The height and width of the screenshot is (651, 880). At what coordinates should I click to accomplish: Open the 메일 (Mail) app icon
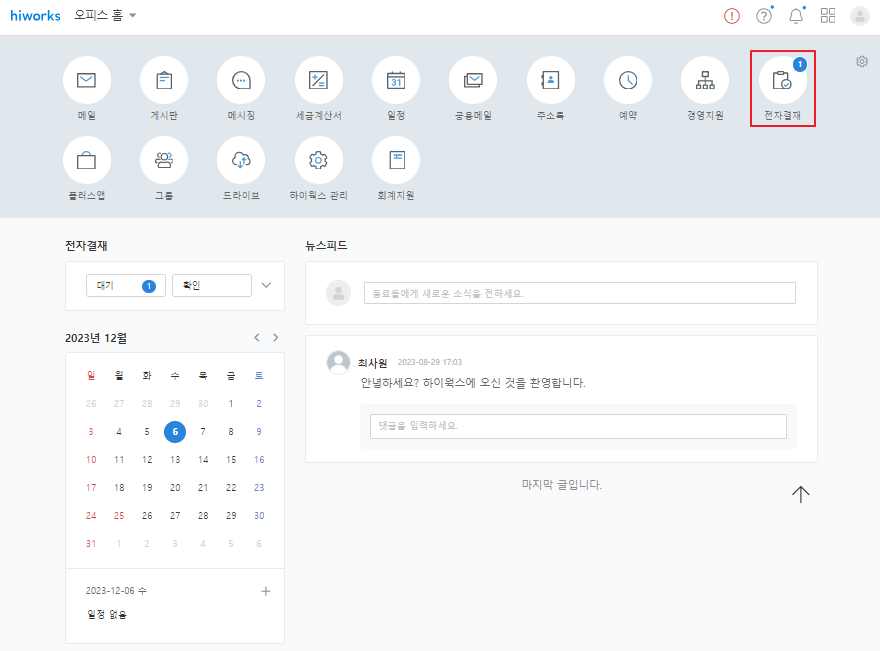[86, 80]
